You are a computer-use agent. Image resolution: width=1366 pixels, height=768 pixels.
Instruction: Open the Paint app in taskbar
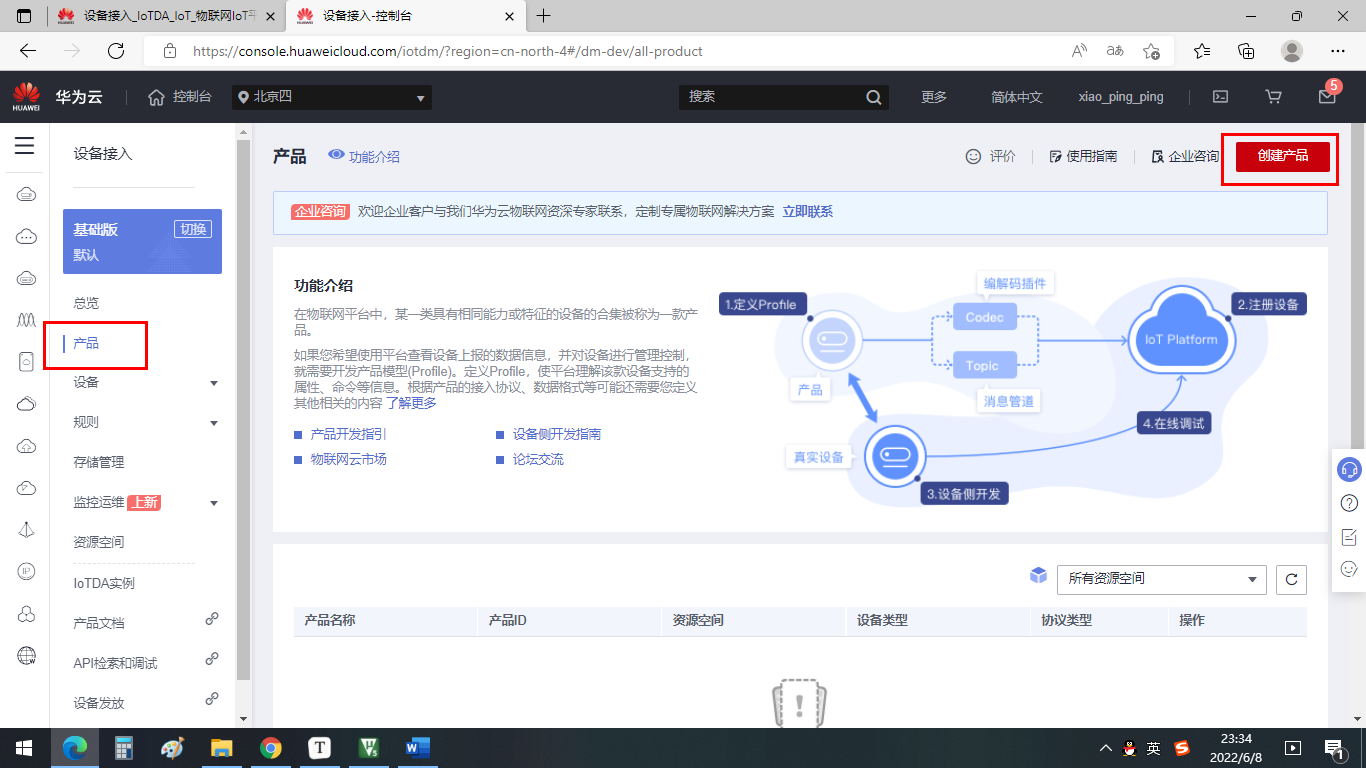pyautogui.click(x=172, y=747)
